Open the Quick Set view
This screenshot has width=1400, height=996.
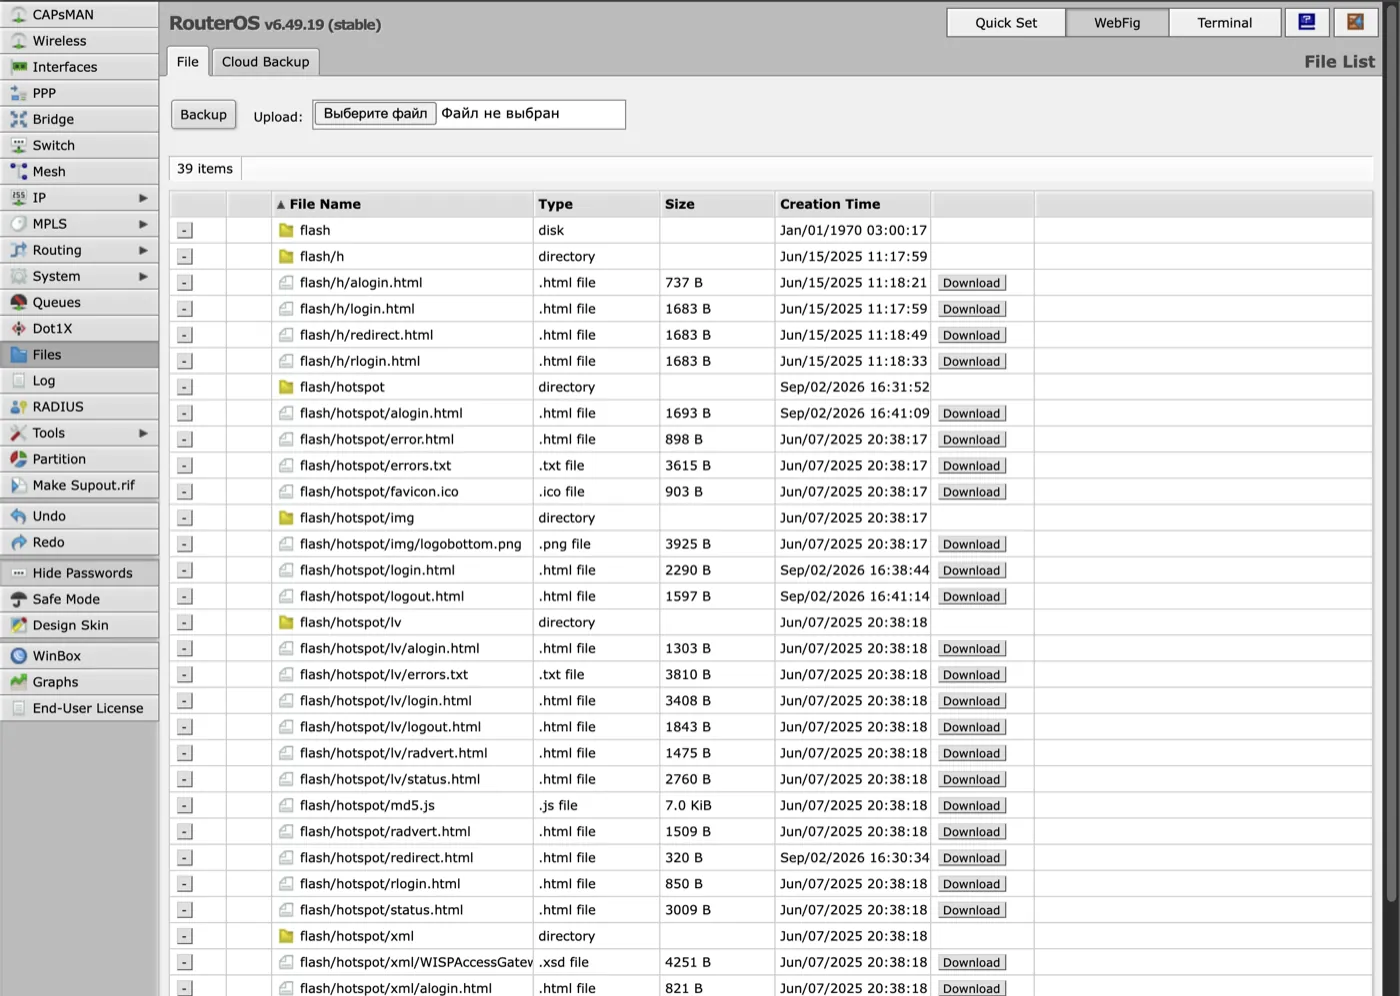(x=1006, y=22)
